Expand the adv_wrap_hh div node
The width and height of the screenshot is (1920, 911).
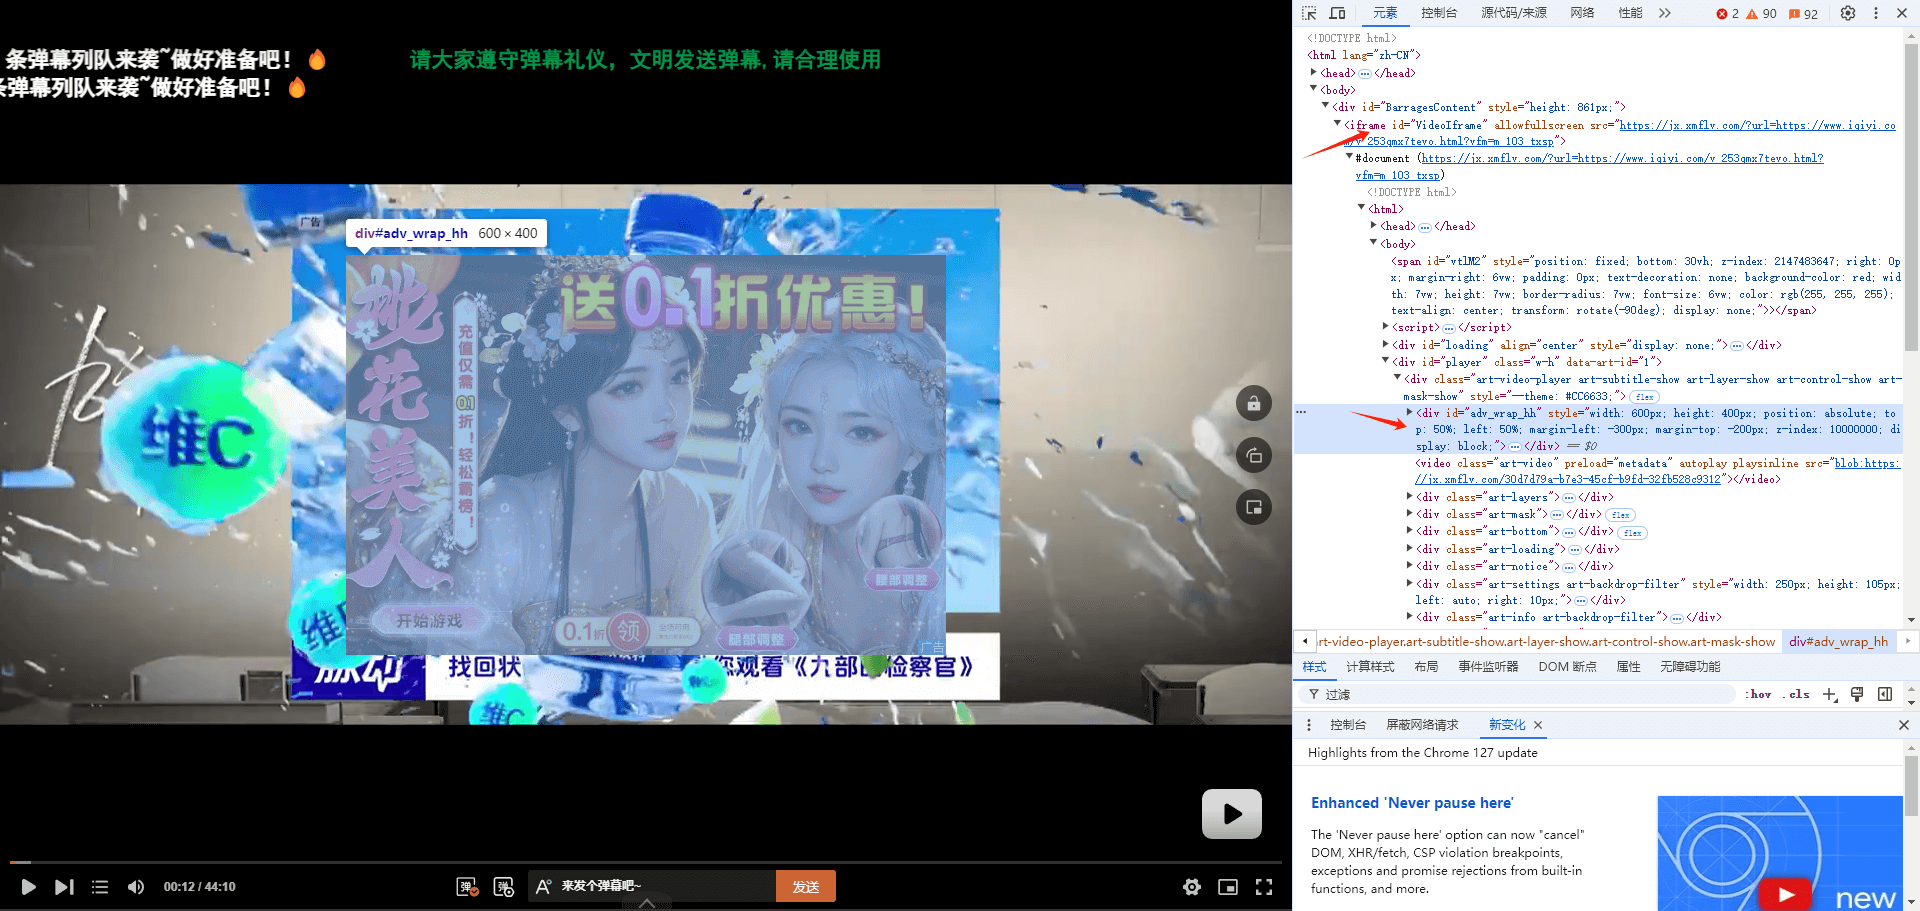point(1410,412)
